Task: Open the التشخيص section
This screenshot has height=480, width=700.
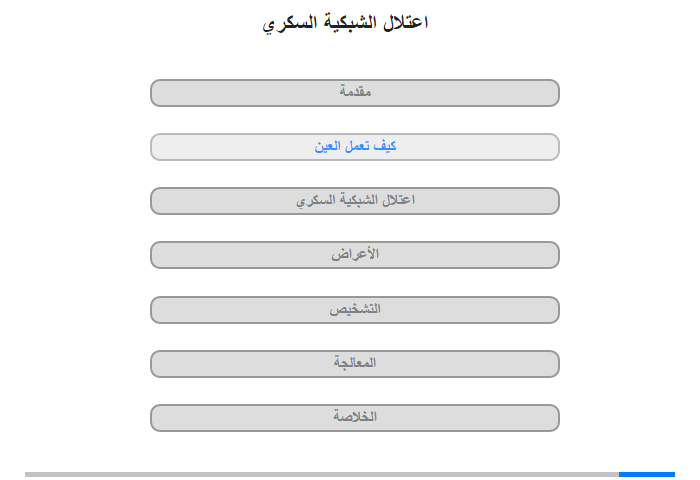Action: [x=355, y=310]
